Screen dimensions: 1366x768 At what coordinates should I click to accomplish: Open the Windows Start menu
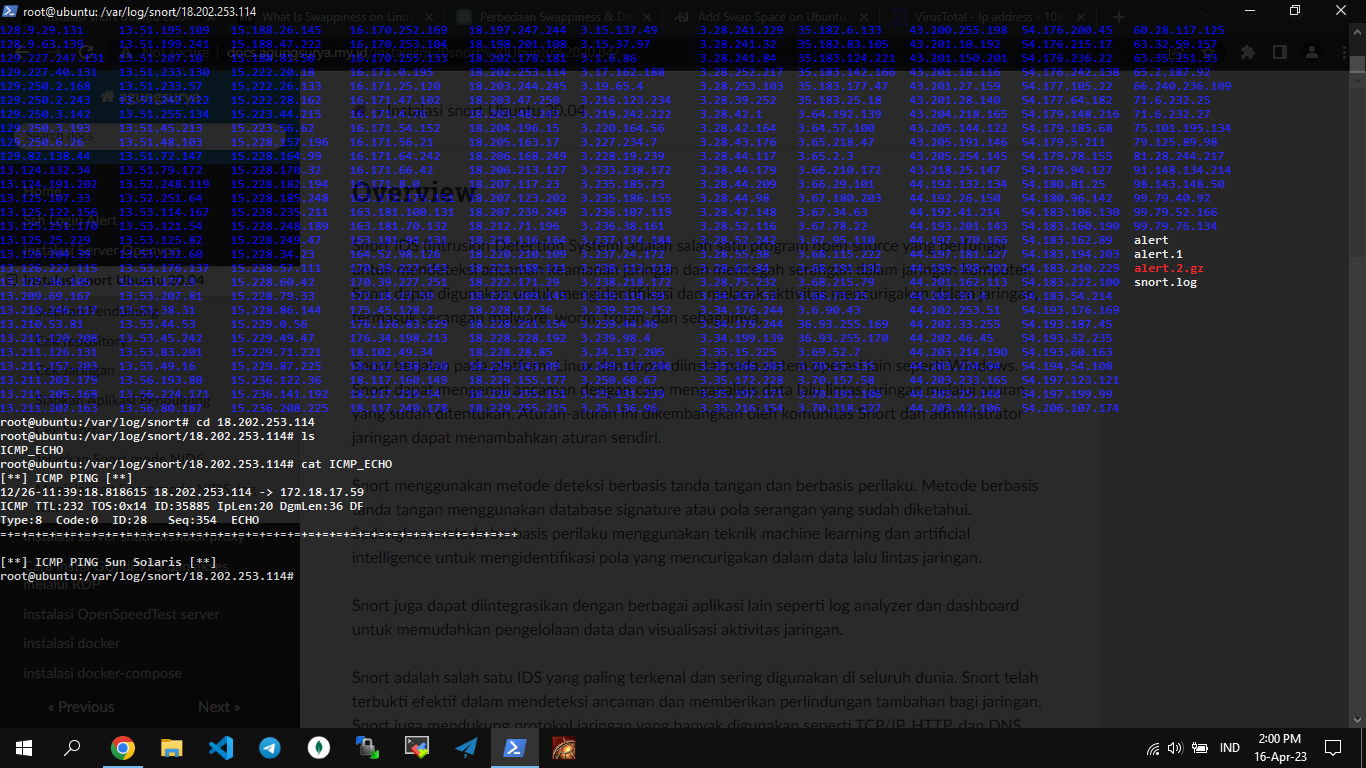[24, 747]
